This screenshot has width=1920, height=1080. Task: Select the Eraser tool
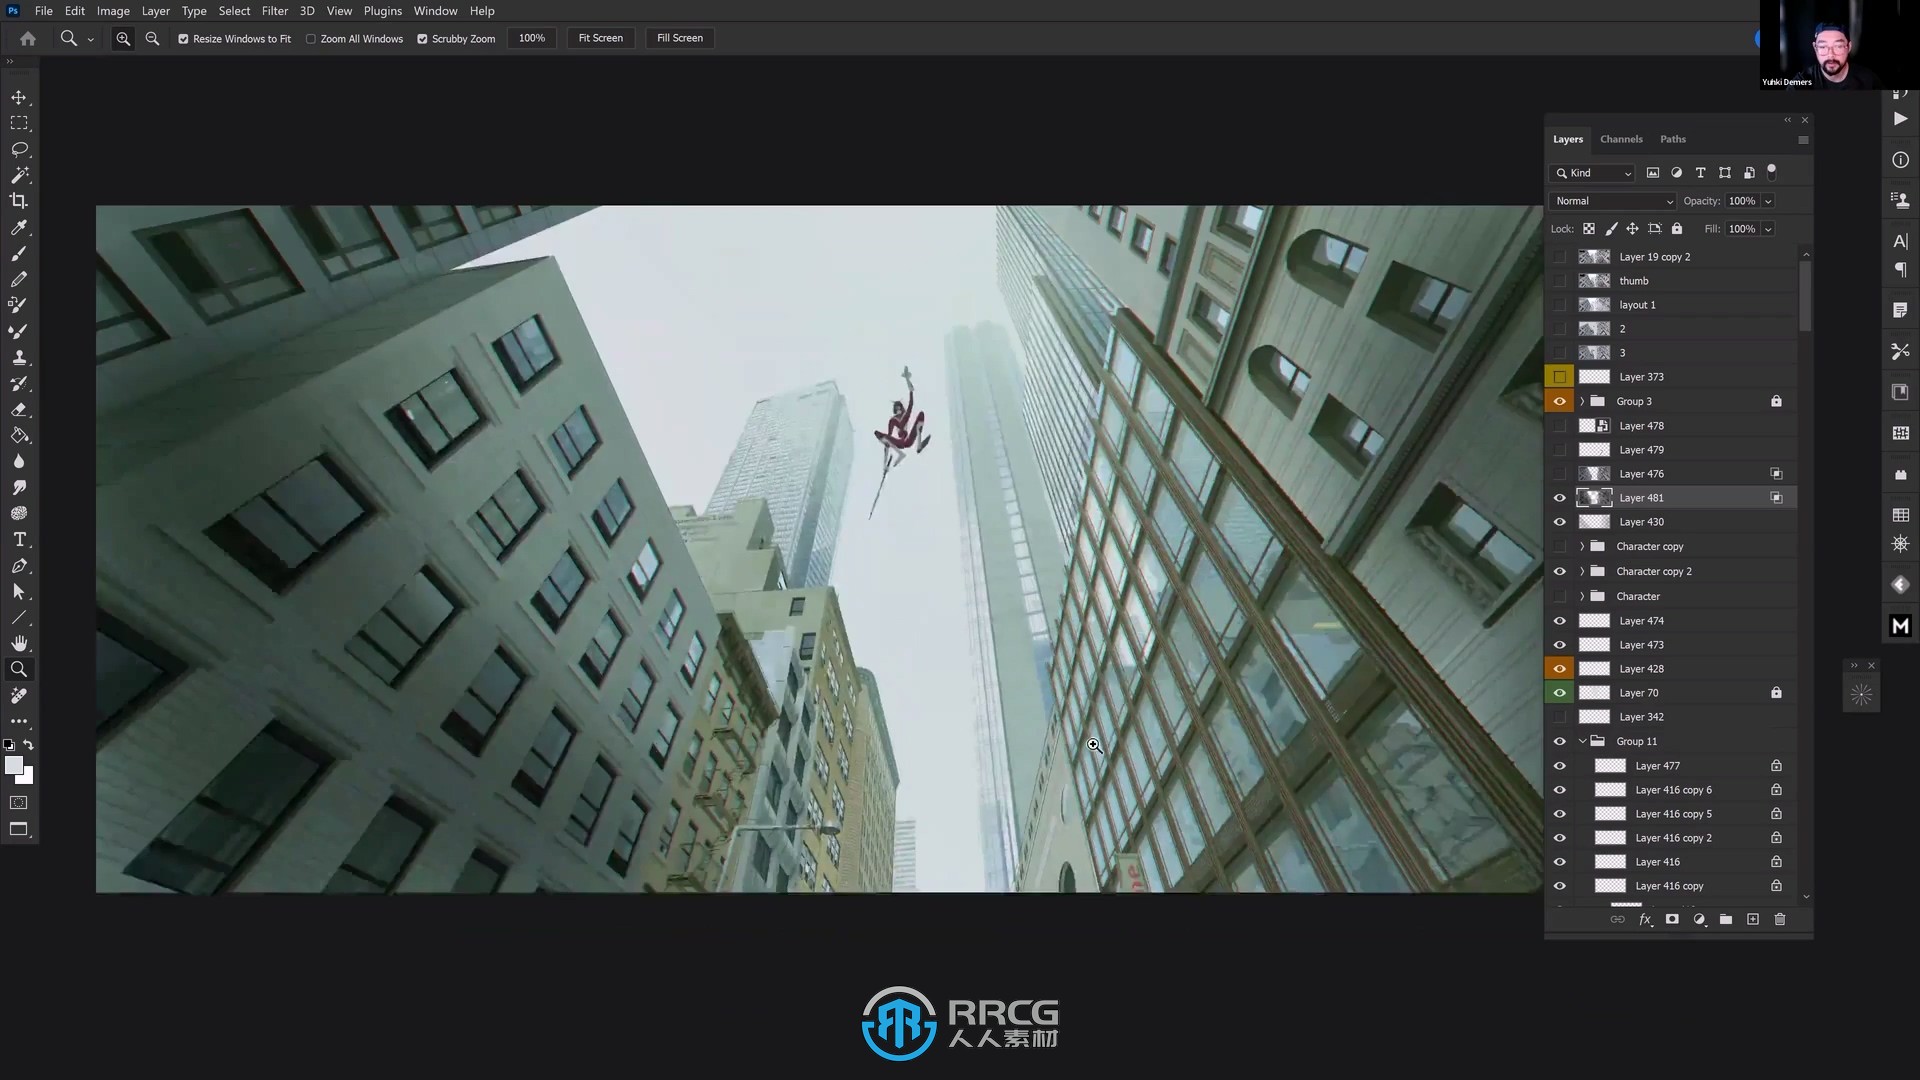click(19, 409)
